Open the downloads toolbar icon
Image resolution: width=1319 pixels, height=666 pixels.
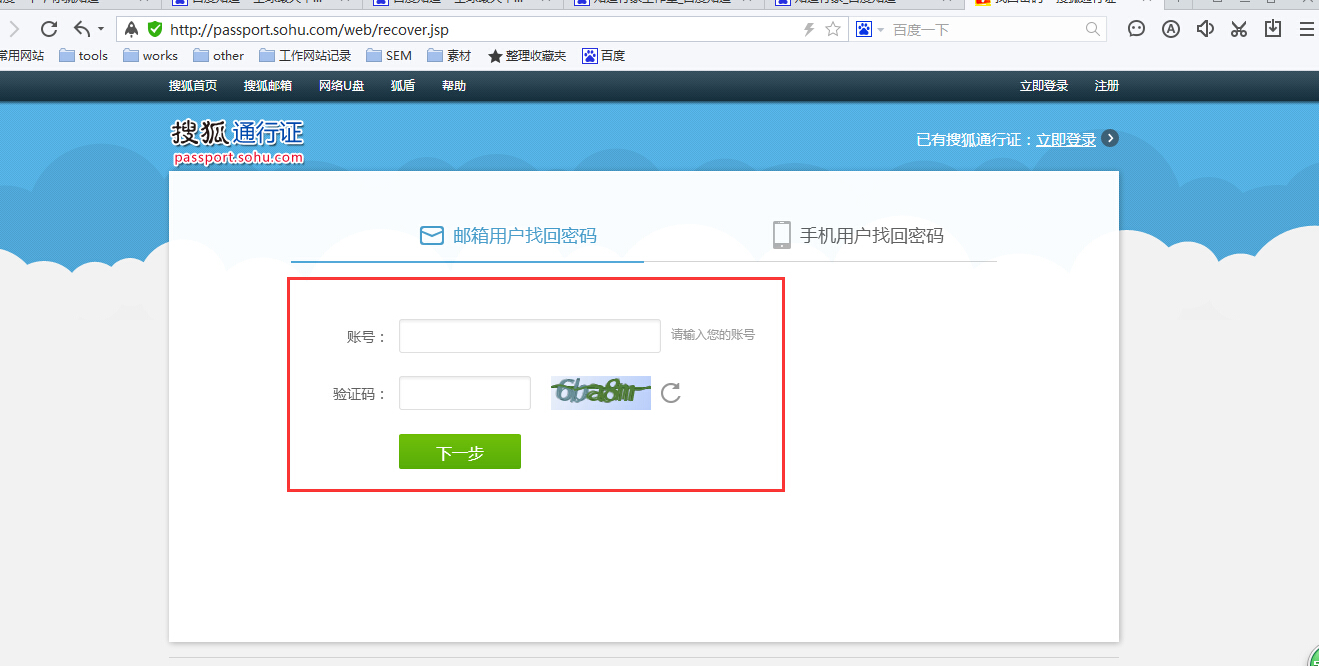(1273, 29)
